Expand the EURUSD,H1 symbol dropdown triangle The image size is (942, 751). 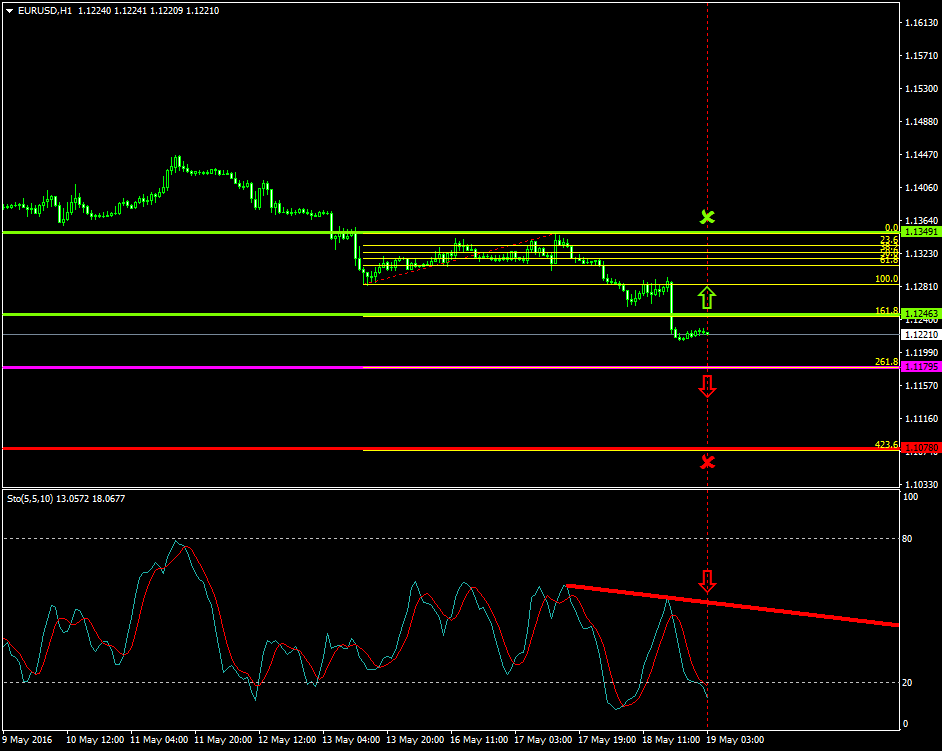tap(10, 10)
